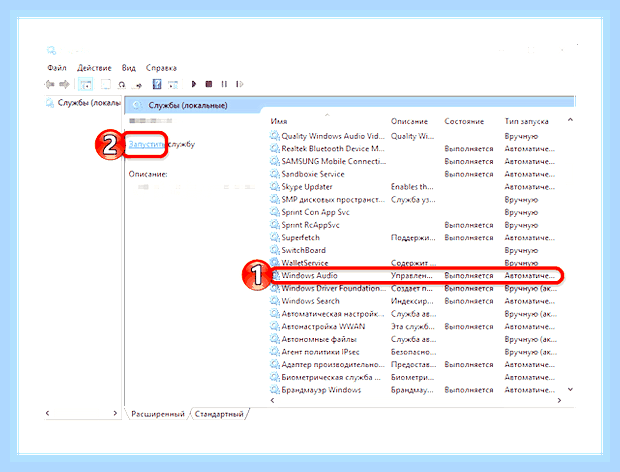
Task: Click the gear icon beside Skype Updater
Action: 274,187
